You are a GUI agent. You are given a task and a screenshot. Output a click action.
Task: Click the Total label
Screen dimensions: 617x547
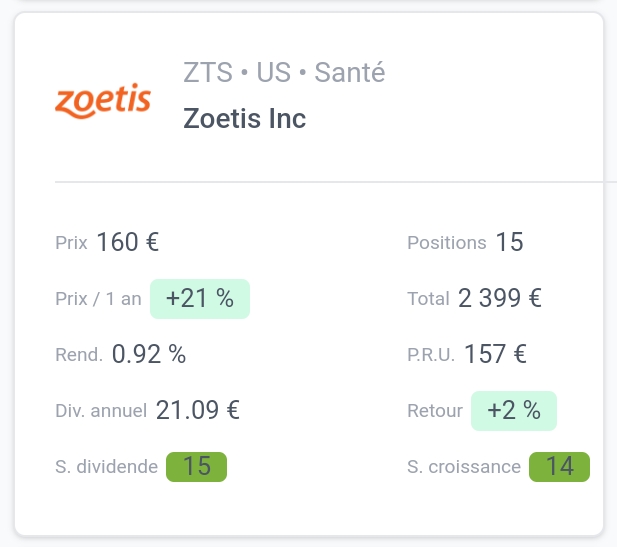(428, 299)
